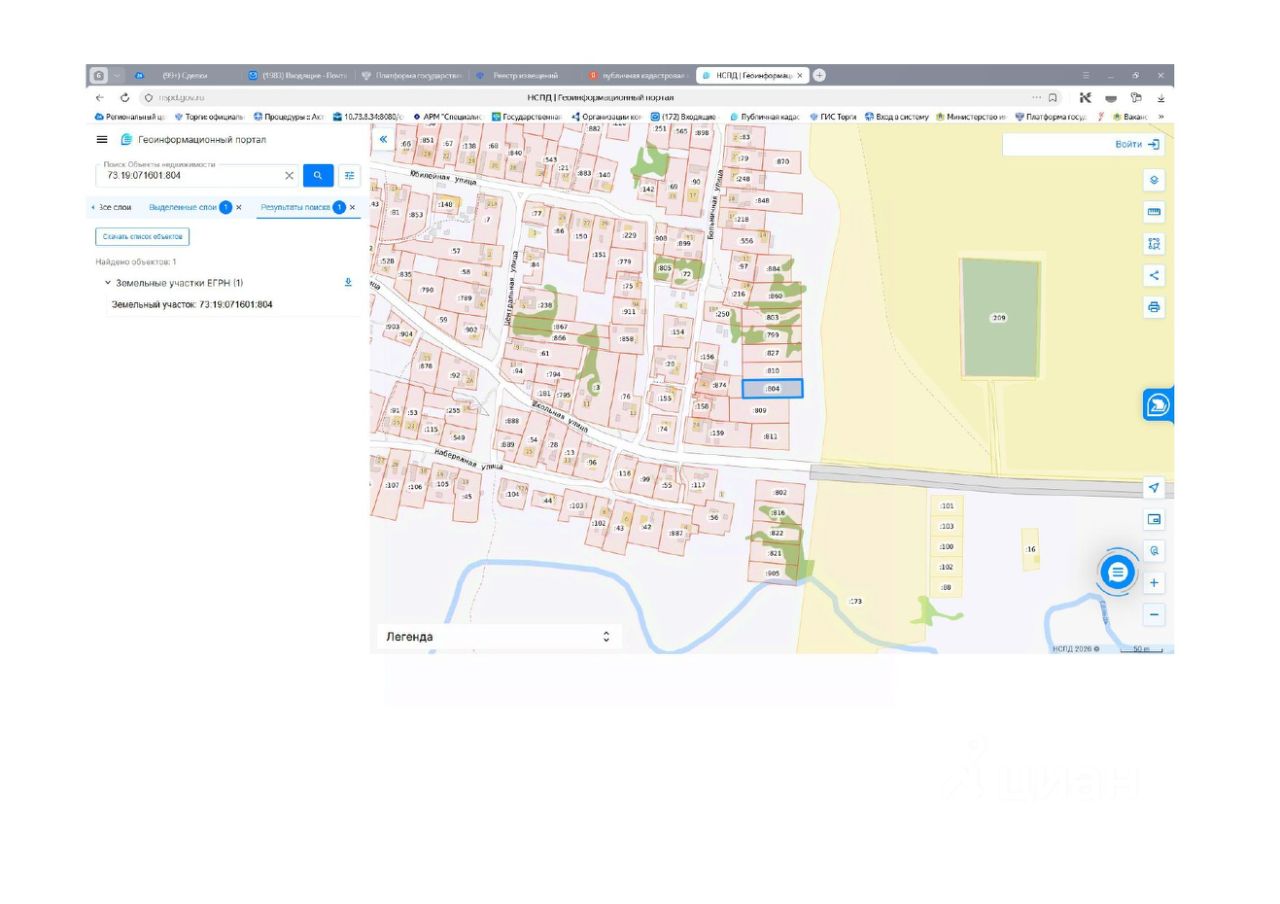The image size is (1280, 904).
Task: Click the Геоинформационный портал logo icon
Action: point(126,139)
